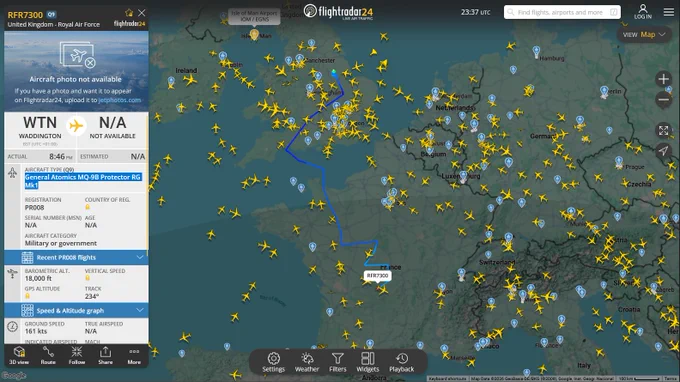Open the hamburger main menu
The width and height of the screenshot is (680, 382).
[669, 12]
